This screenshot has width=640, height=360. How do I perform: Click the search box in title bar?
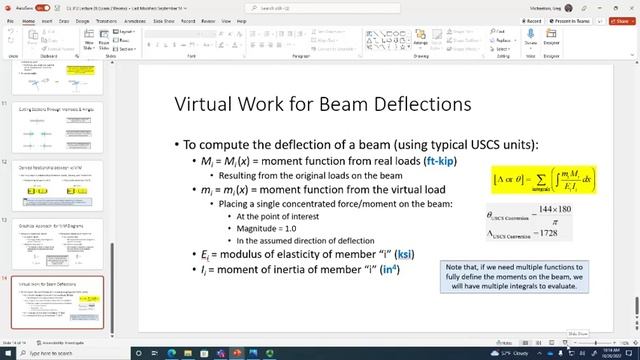pos(322,8)
